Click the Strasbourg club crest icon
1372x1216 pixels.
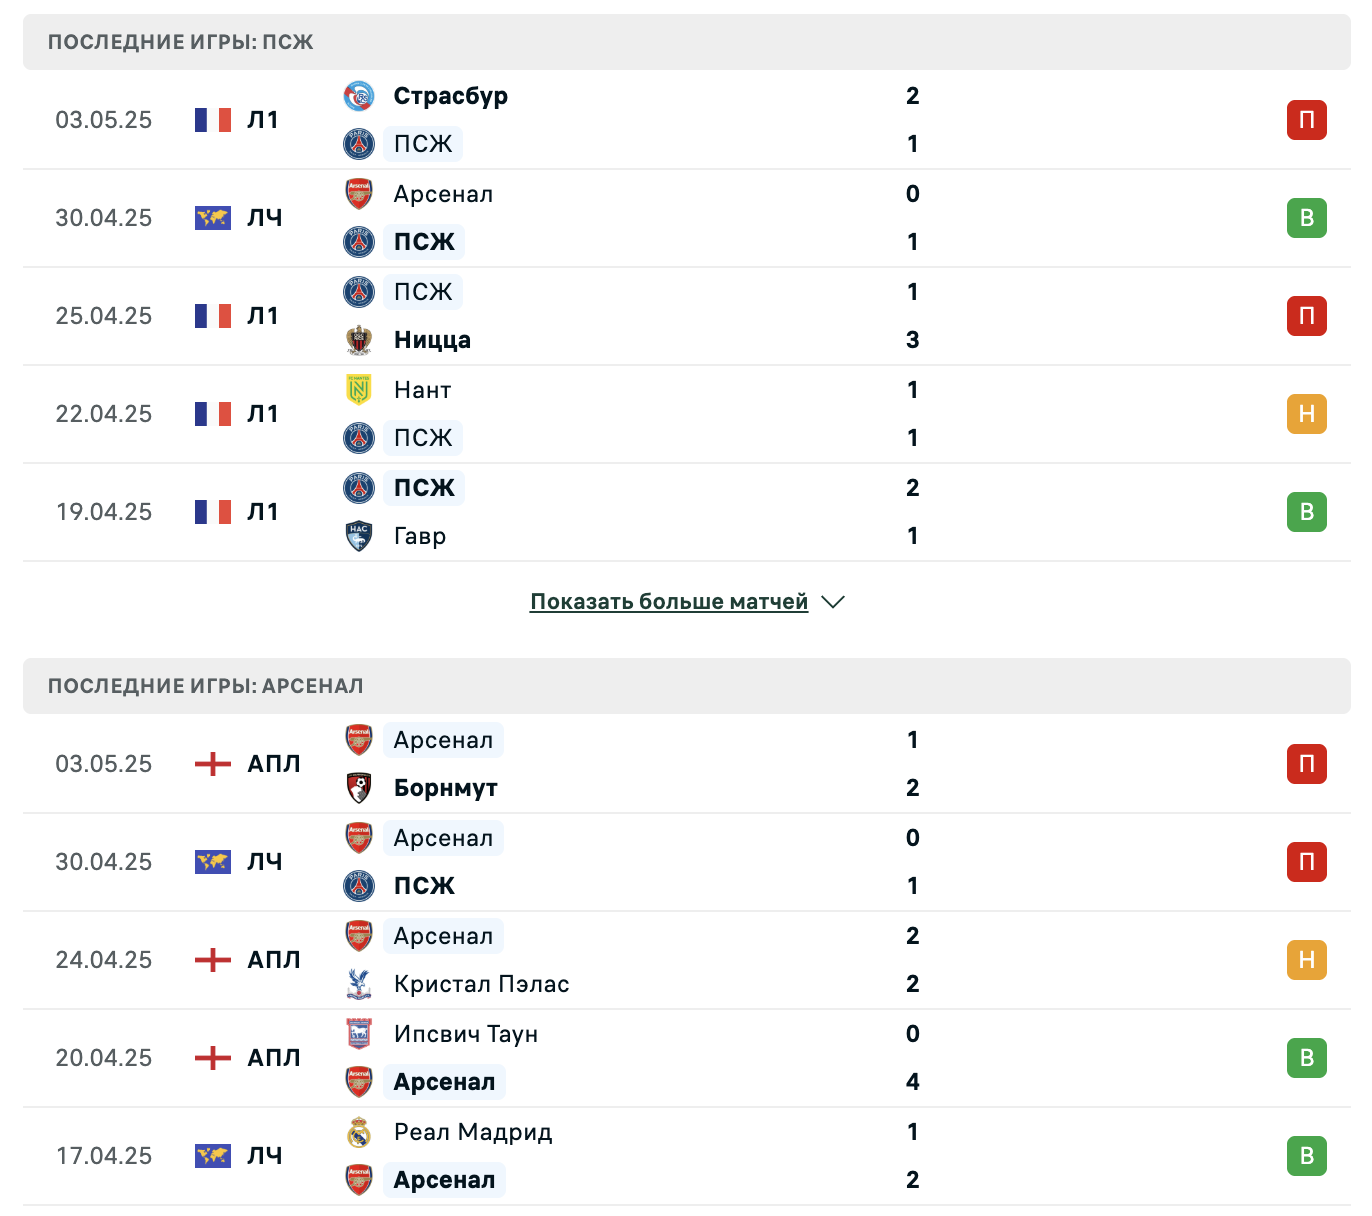pos(359,96)
